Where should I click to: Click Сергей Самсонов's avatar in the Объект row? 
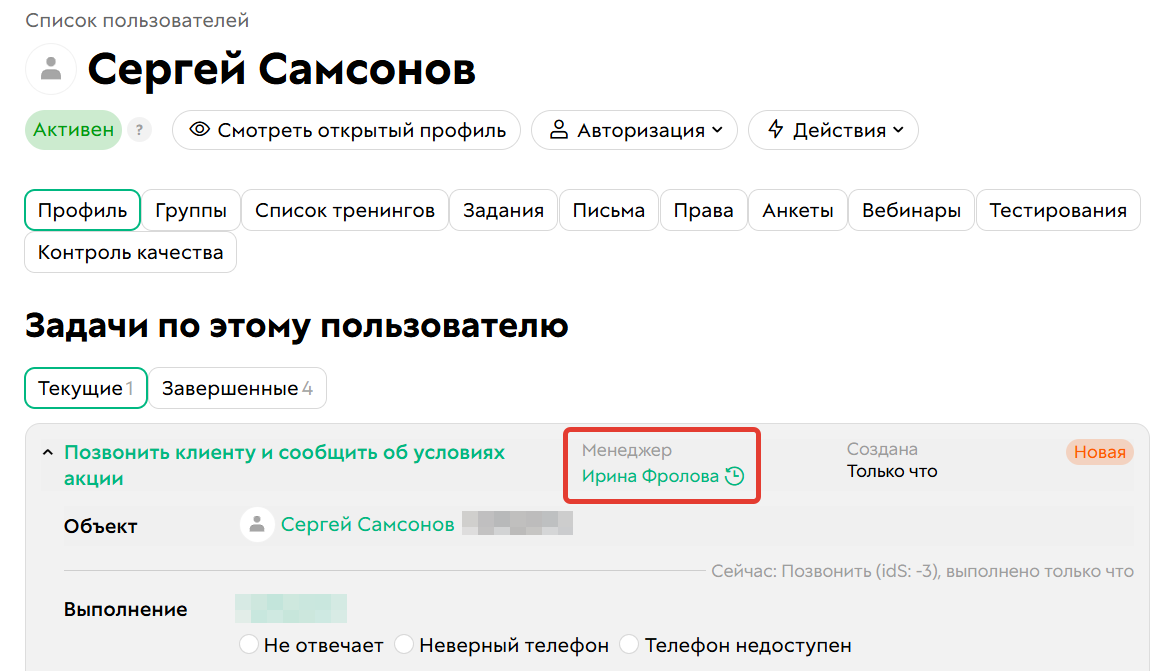click(x=256, y=523)
